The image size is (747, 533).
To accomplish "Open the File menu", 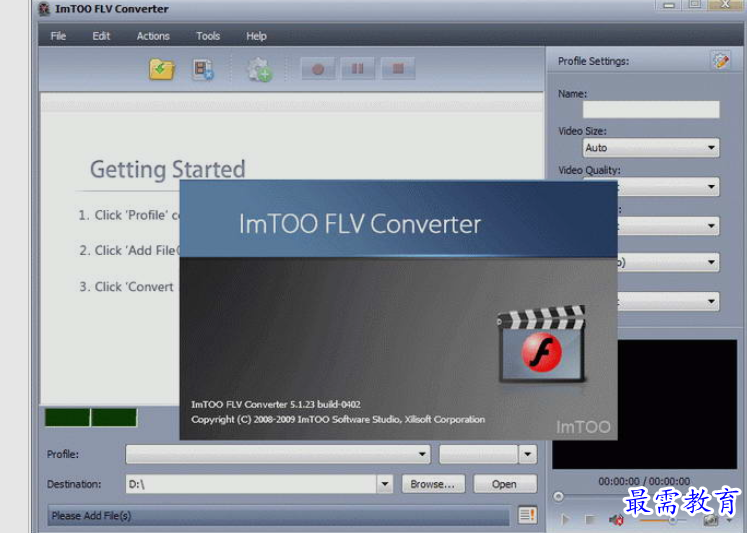I will 58,36.
